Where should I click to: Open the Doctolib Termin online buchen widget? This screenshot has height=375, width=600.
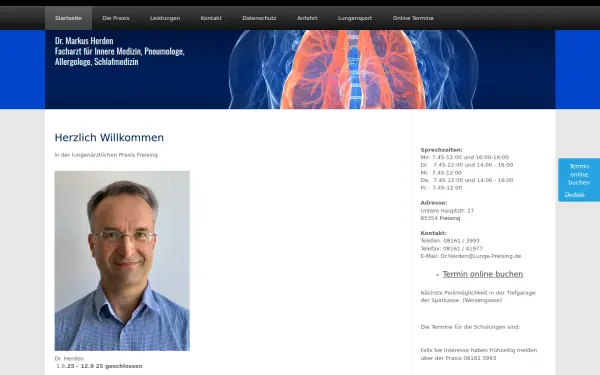(x=579, y=180)
